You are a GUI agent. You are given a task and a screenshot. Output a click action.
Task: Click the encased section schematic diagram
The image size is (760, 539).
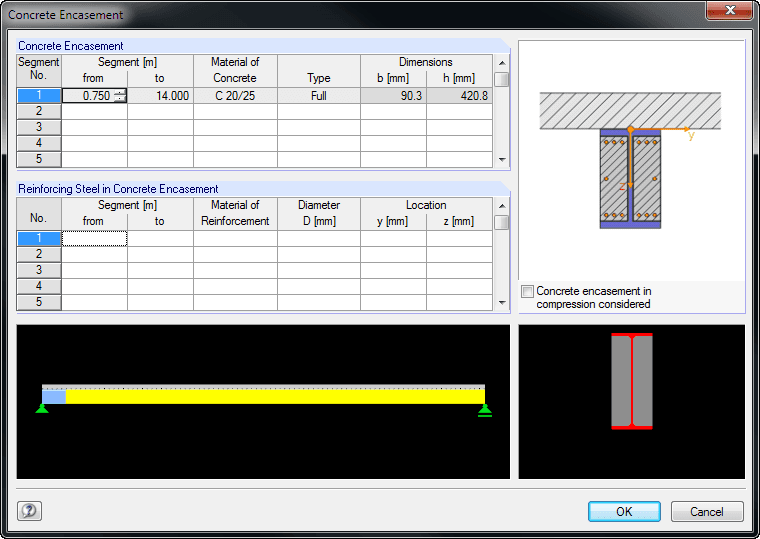pyautogui.click(x=630, y=160)
